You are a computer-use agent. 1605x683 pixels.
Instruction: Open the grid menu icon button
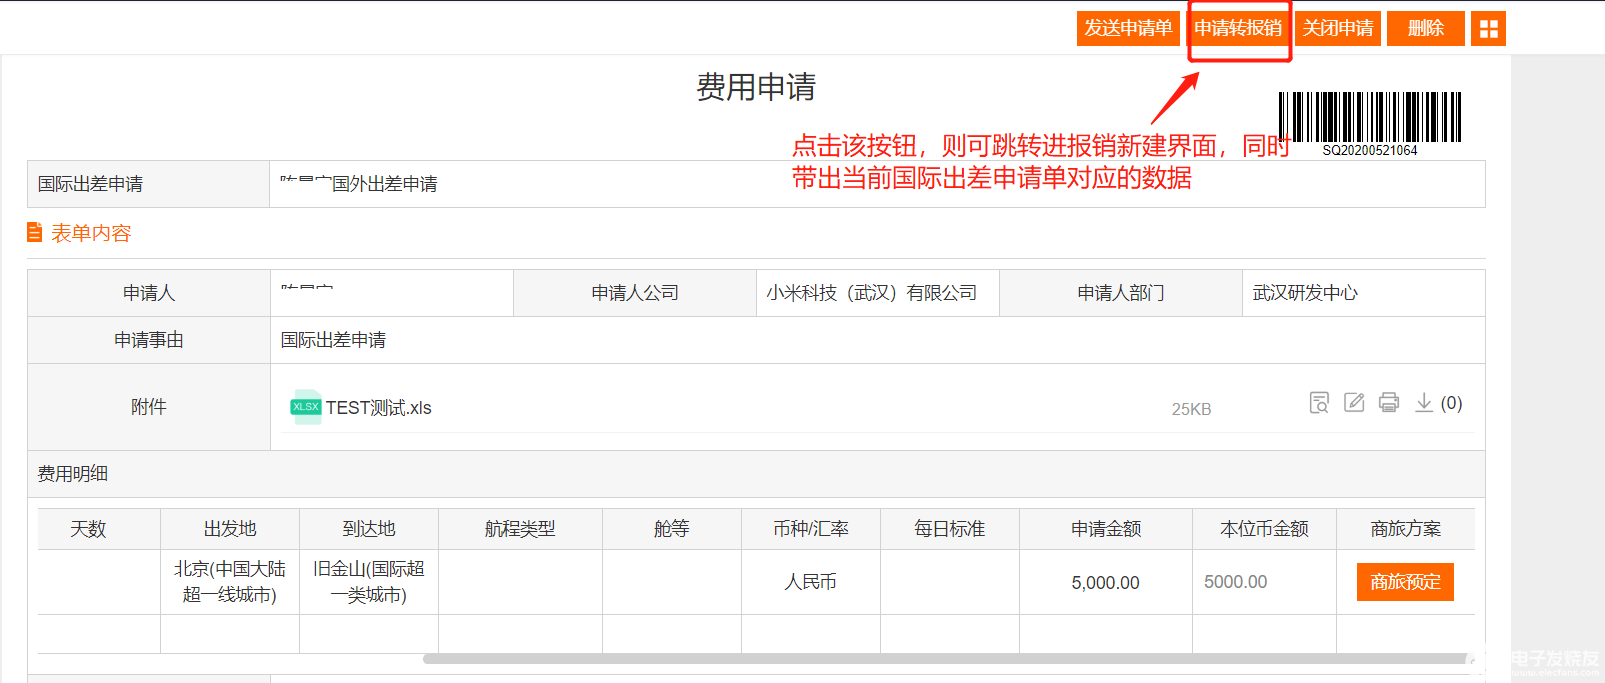[1489, 28]
